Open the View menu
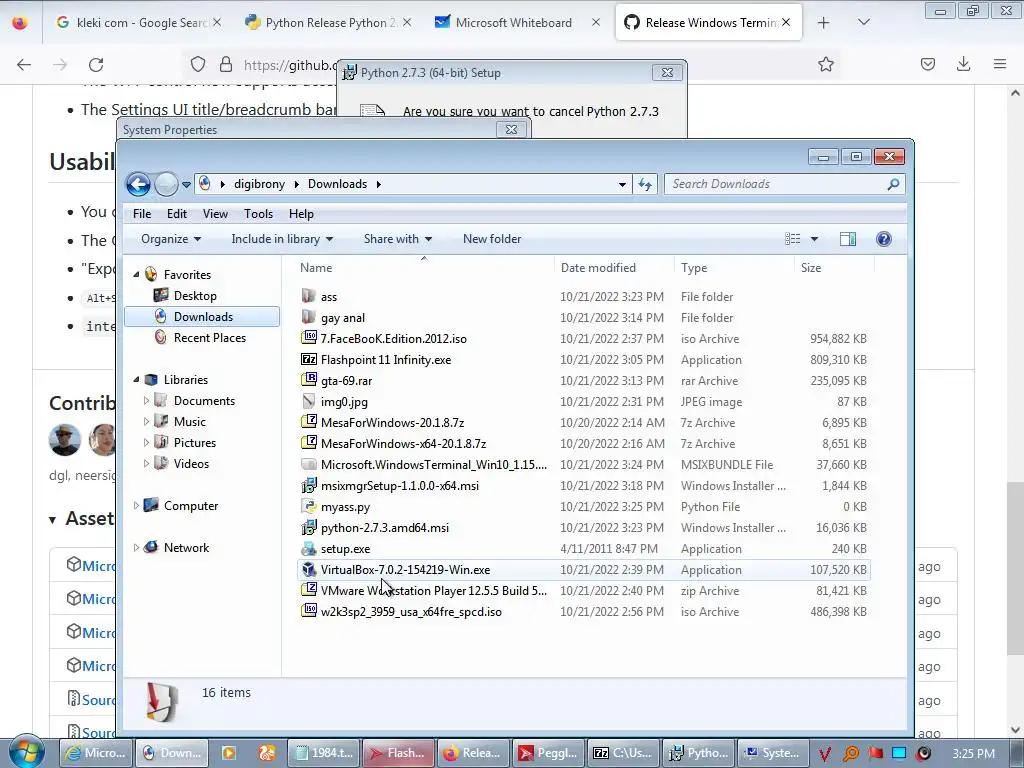 pyautogui.click(x=215, y=214)
